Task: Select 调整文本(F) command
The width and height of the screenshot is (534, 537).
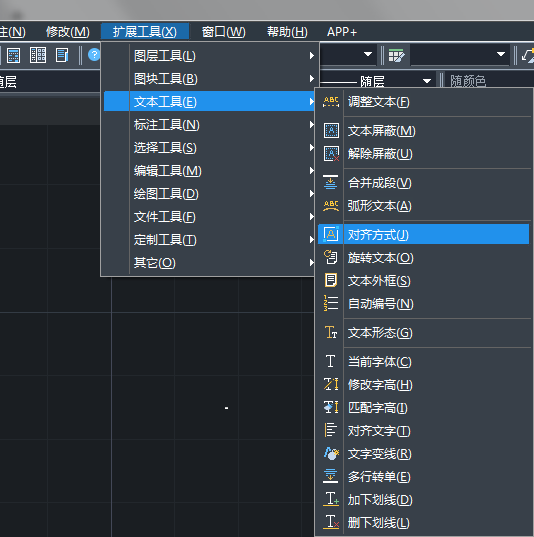Action: click(424, 102)
